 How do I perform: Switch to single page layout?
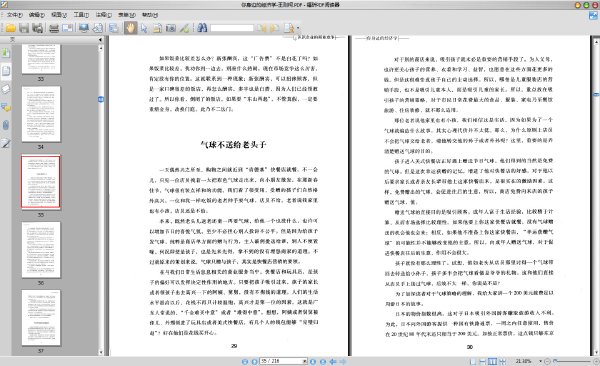tap(473, 361)
